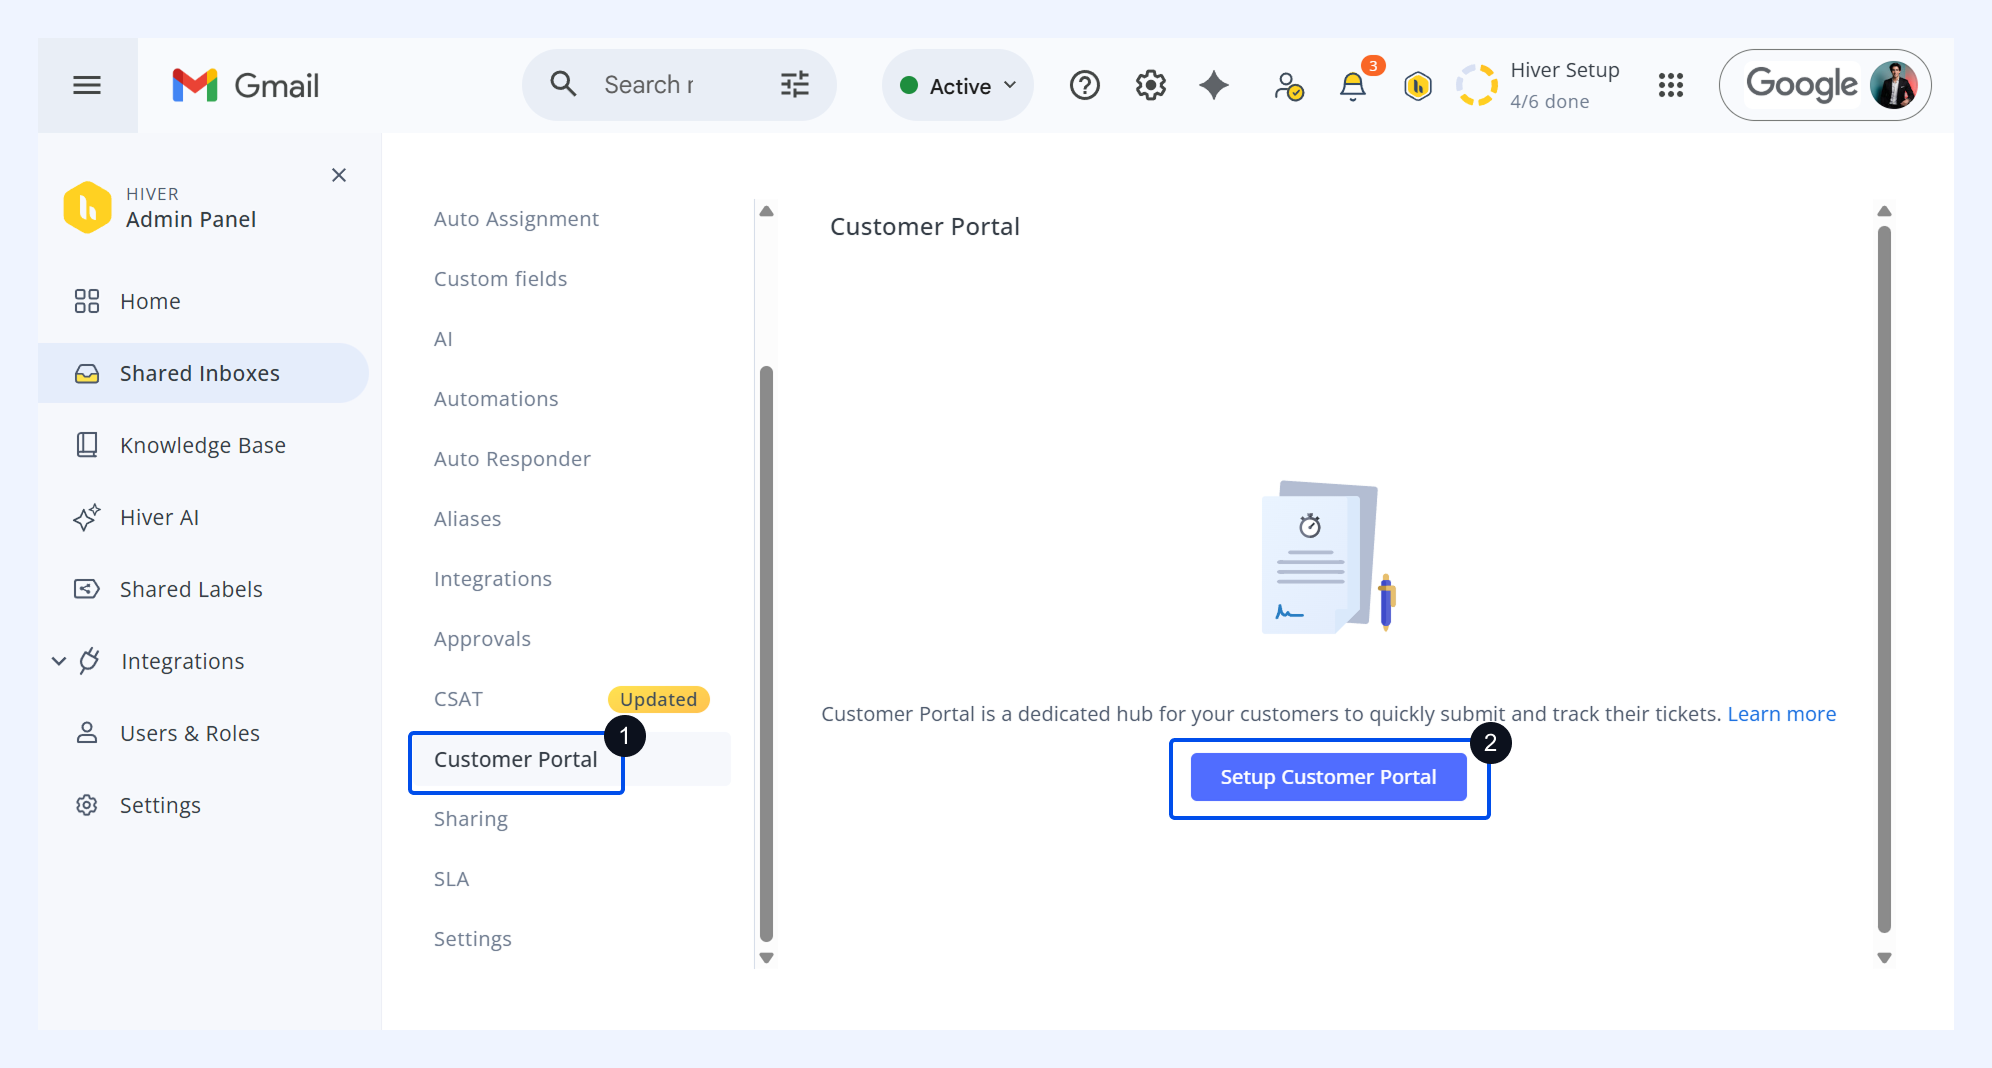Open the notifications bell icon
Screen dimensions: 1992x1068
click(x=1353, y=86)
